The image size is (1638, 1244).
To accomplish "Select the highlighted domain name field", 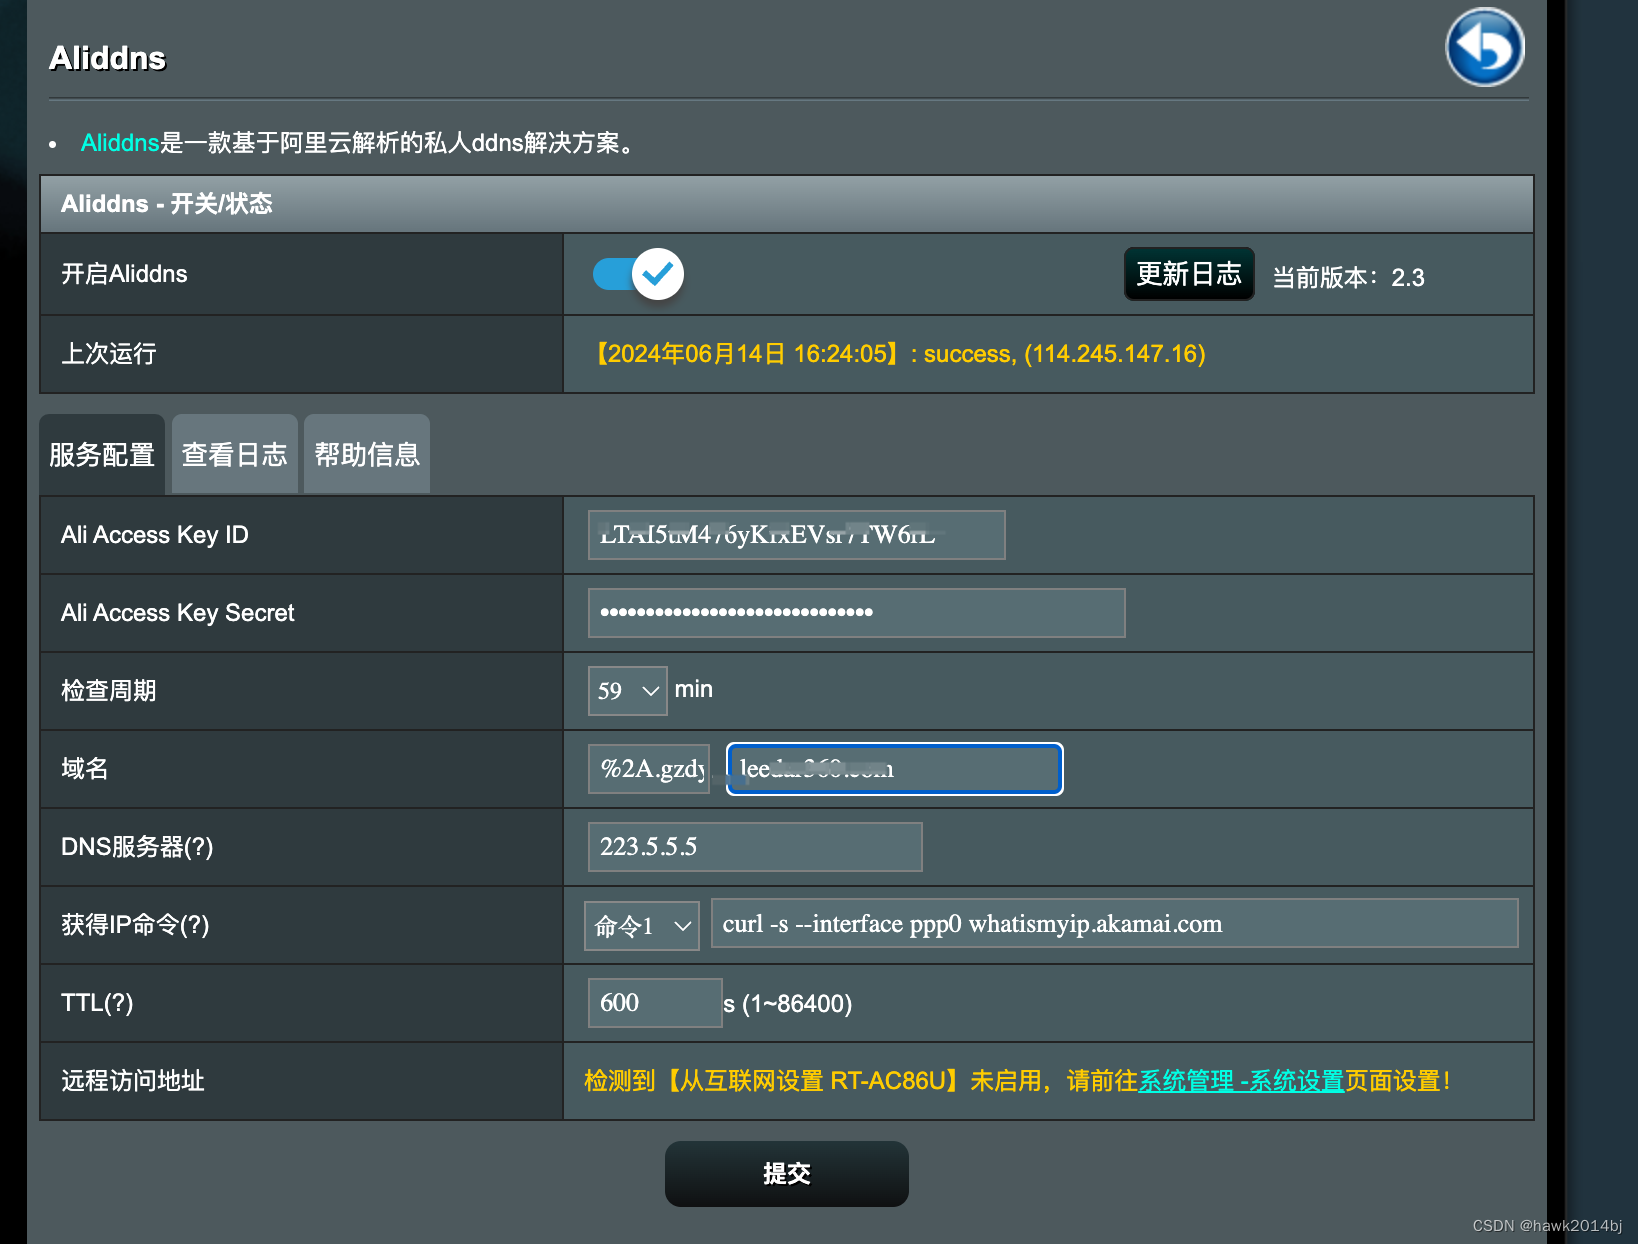I will pyautogui.click(x=893, y=768).
